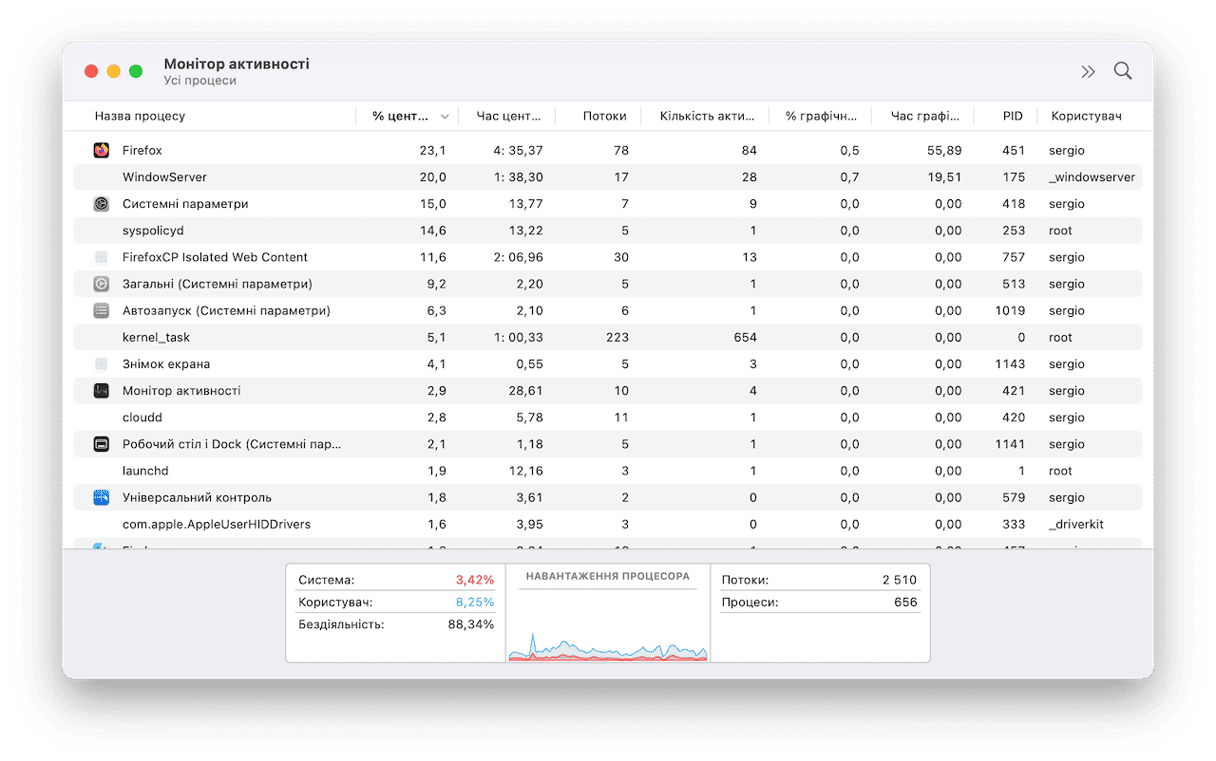Click CPU time 28,61 of Монітор активності
The height and width of the screenshot is (761, 1216).
(x=526, y=391)
